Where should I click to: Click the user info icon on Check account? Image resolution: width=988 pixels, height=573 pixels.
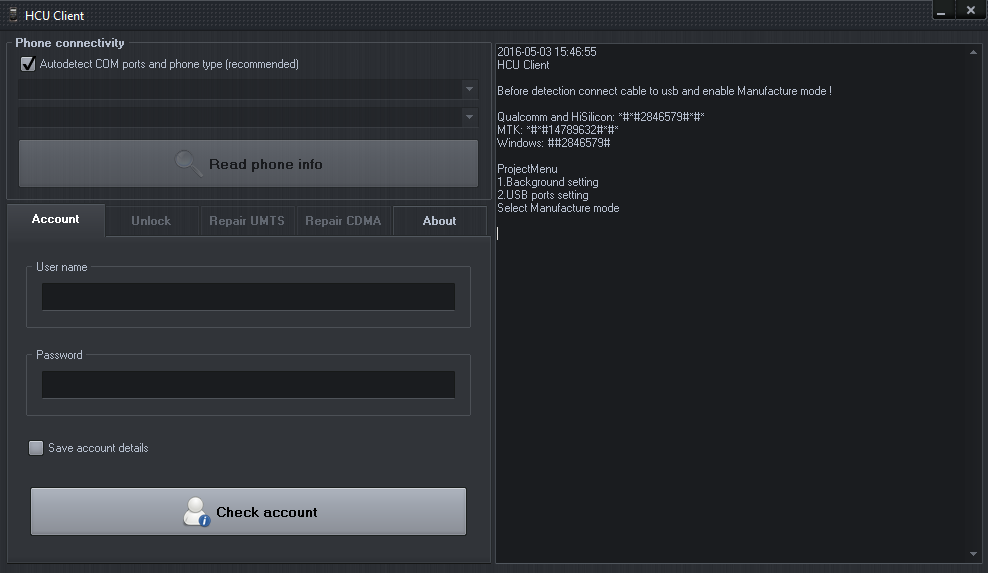point(196,512)
